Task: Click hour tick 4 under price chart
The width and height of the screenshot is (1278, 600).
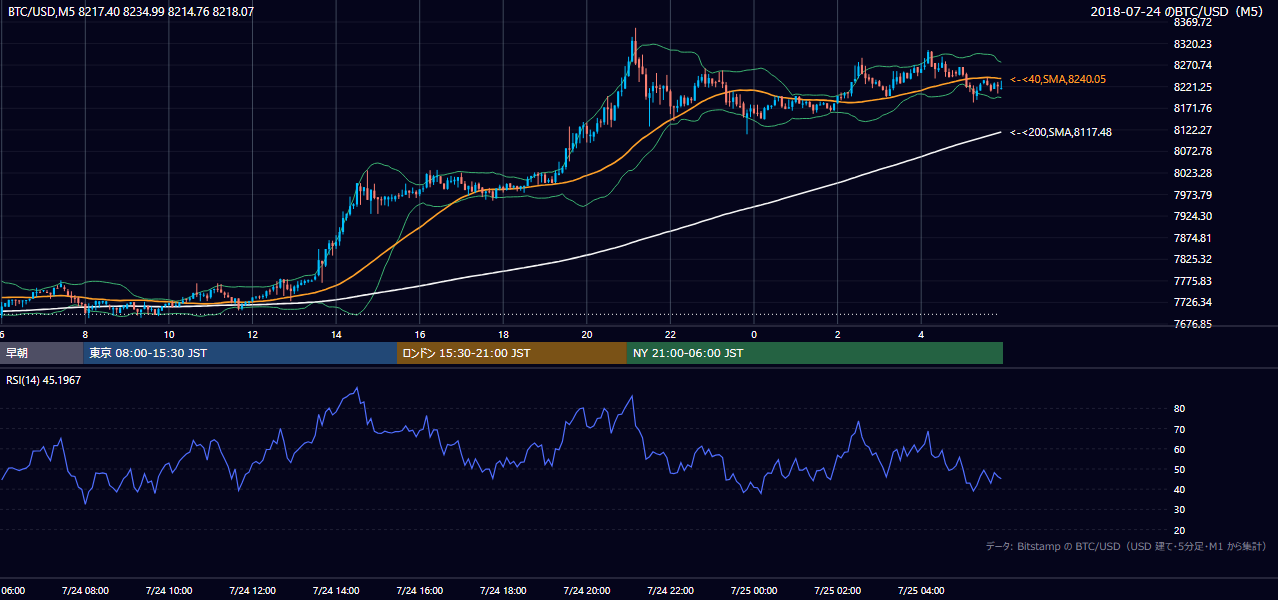Action: pyautogui.click(x=920, y=334)
